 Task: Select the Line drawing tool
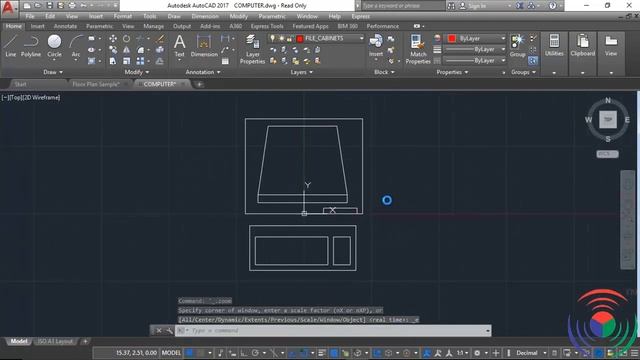coord(11,45)
